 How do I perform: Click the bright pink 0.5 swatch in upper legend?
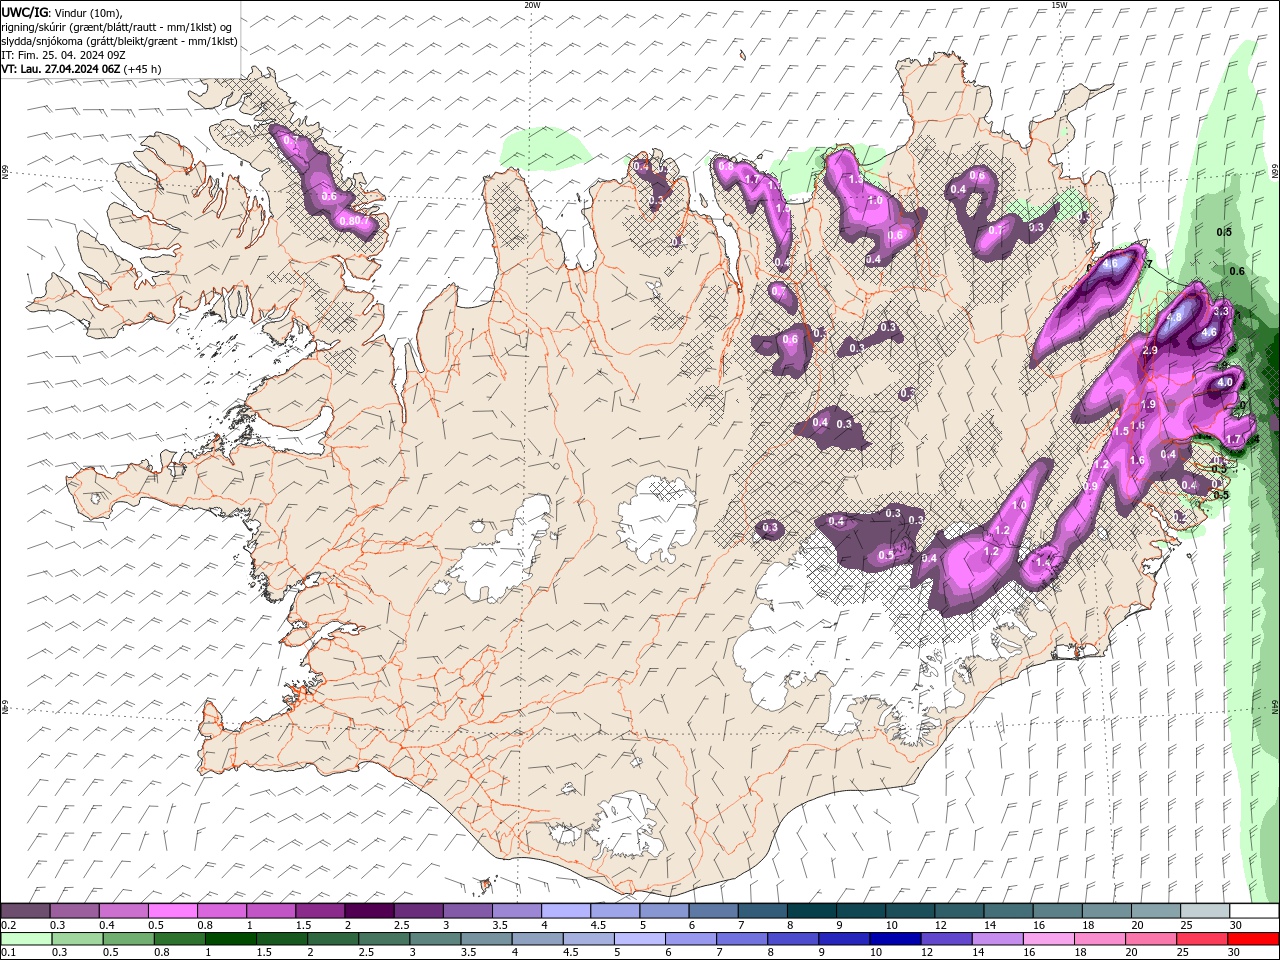[172, 911]
